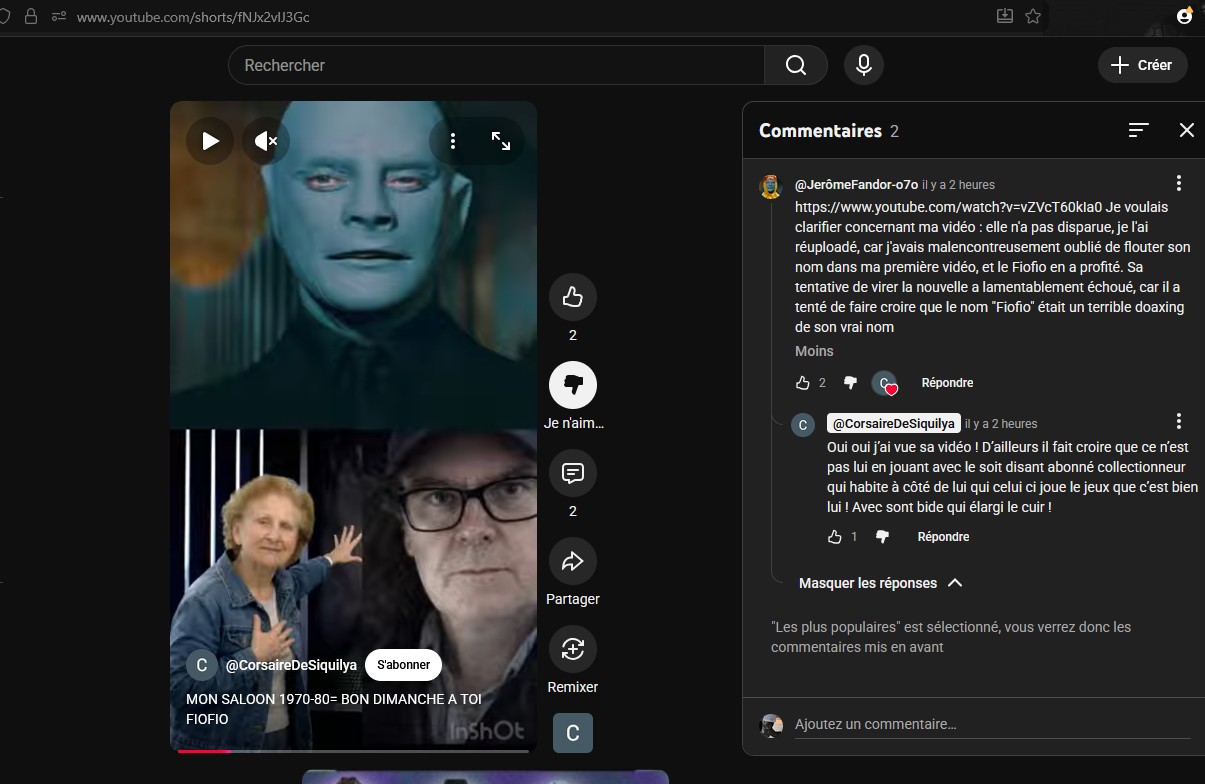Collapse the long comment with Moins
Viewport: 1205px width, 784px height.
pos(814,351)
